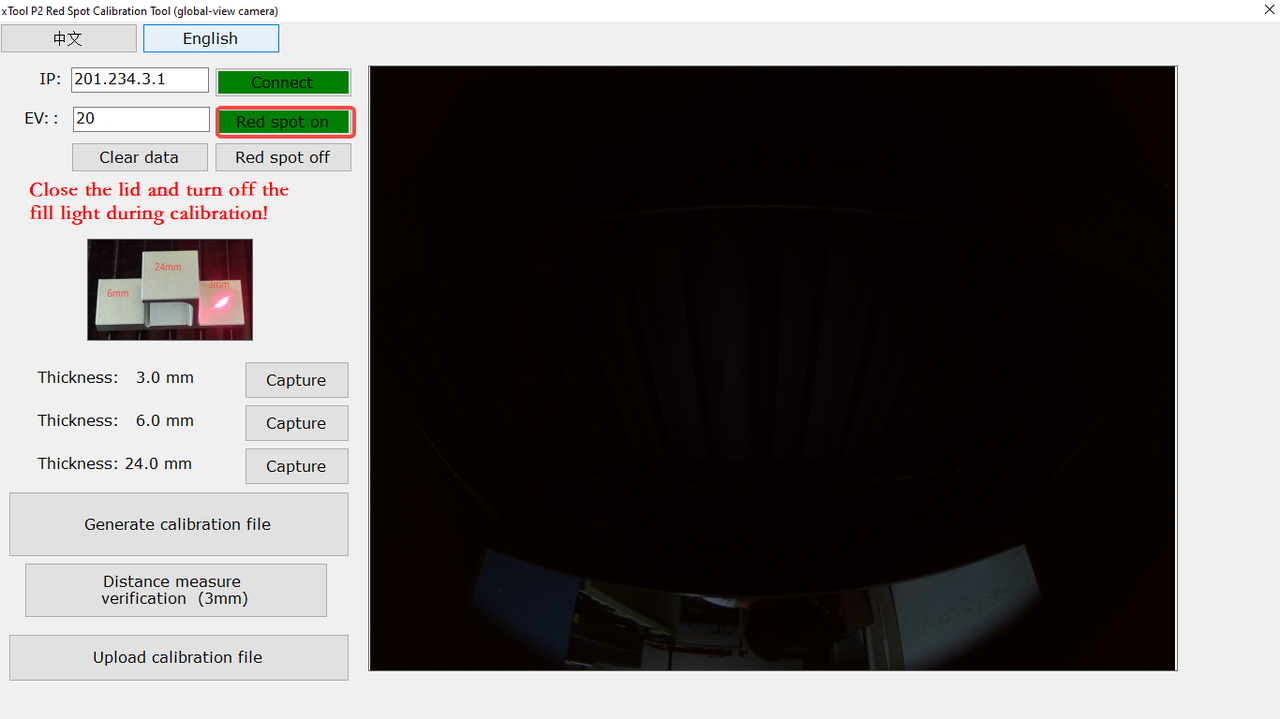Upload the calibration file
1280x719 pixels.
(178, 658)
